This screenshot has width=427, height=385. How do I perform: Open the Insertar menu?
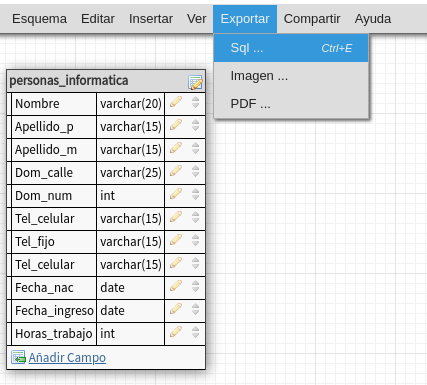click(151, 19)
